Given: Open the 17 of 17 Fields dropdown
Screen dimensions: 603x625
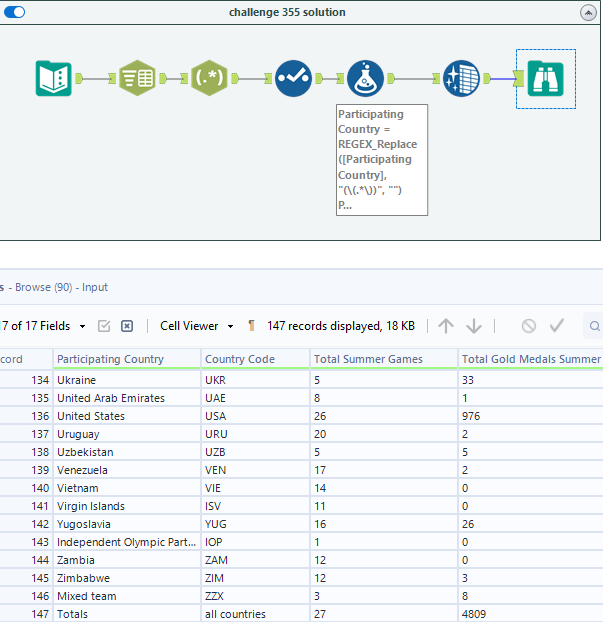Looking at the screenshot, I should 43,326.
